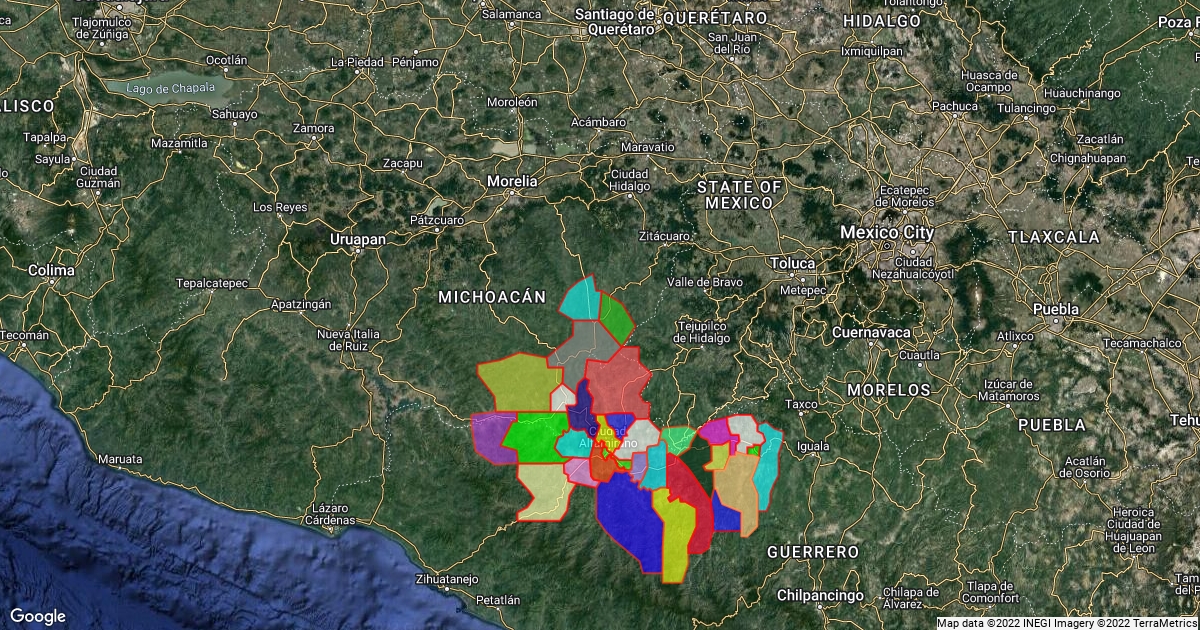Select the Iguala label
Viewport: 1200px width, 630px height.
[x=814, y=445]
